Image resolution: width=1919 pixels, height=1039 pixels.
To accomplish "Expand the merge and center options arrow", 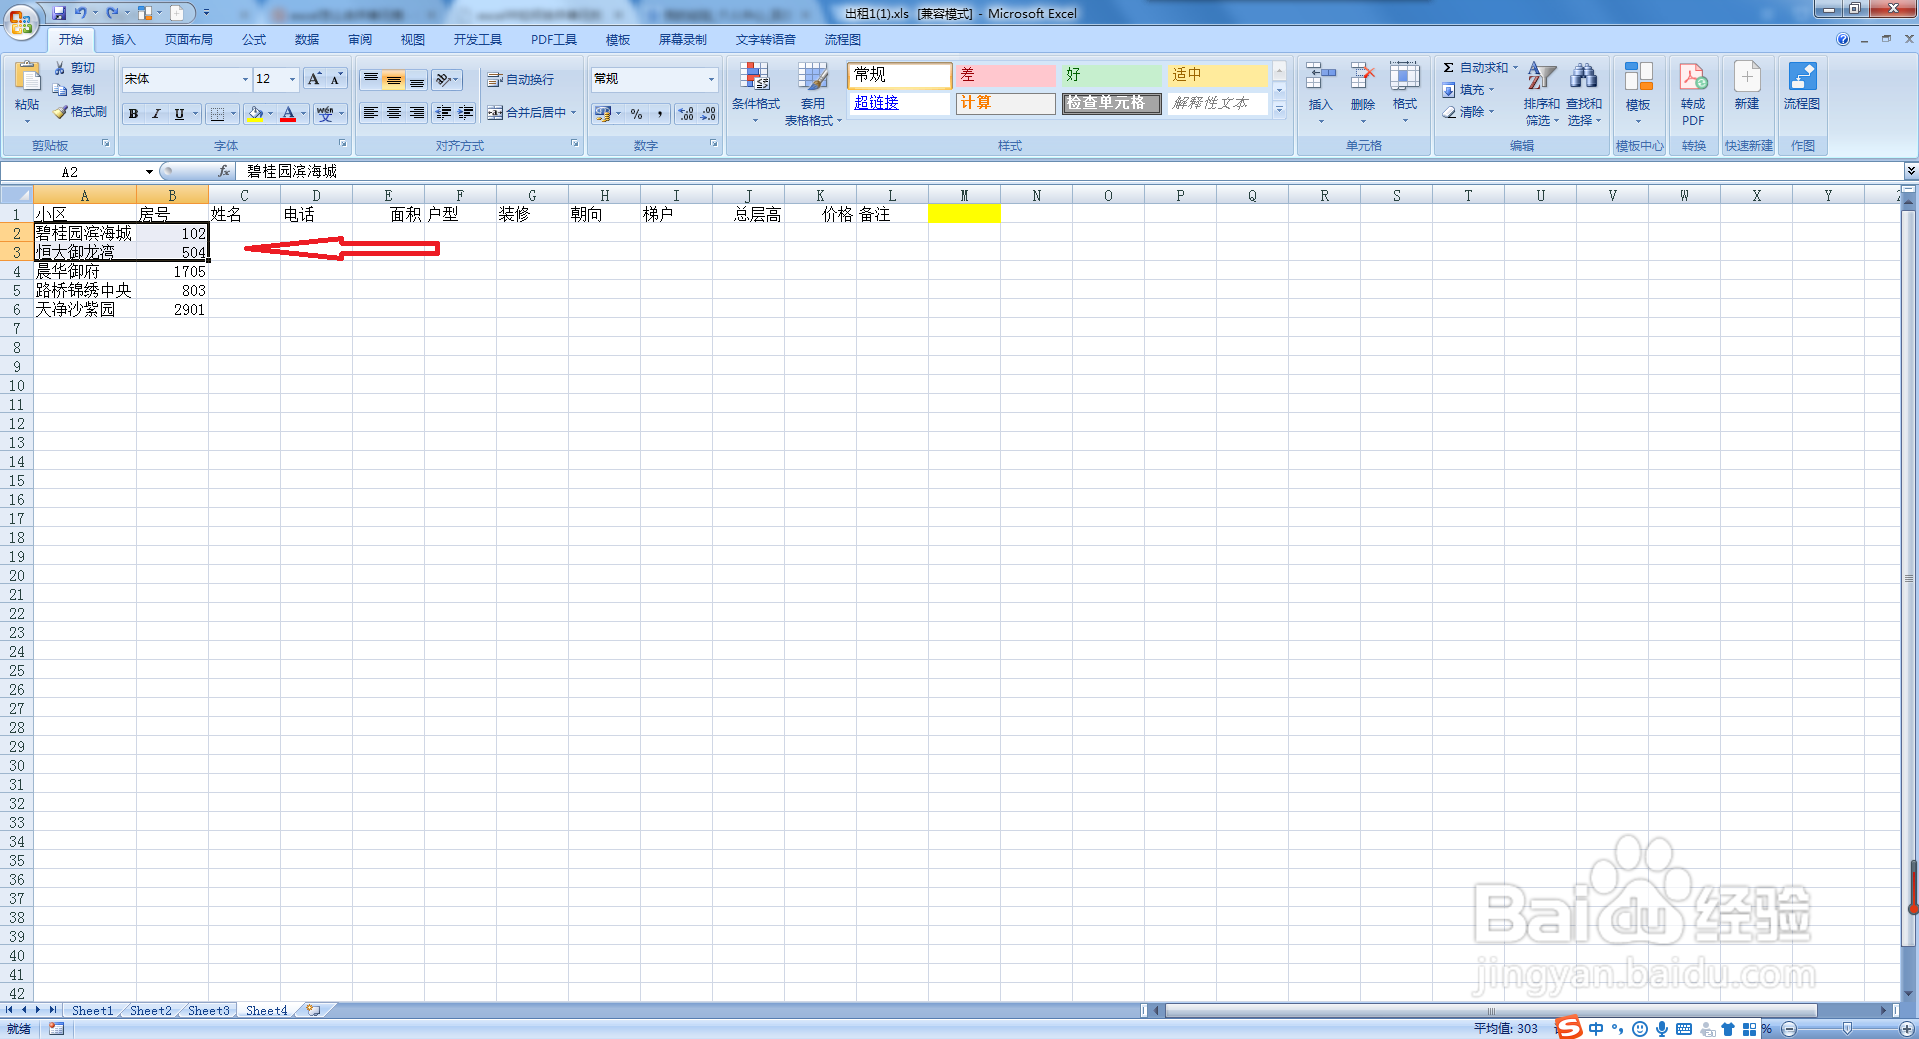I will tap(573, 113).
